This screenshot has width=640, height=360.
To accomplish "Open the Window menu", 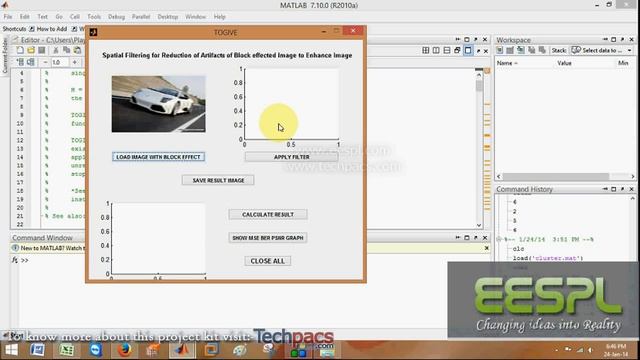I will [x=196, y=17].
